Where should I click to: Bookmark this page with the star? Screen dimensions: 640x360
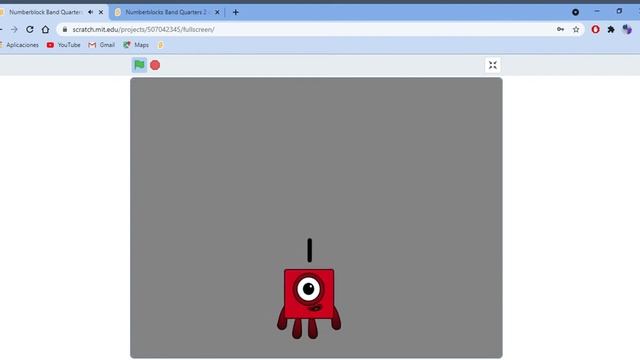pyautogui.click(x=576, y=29)
